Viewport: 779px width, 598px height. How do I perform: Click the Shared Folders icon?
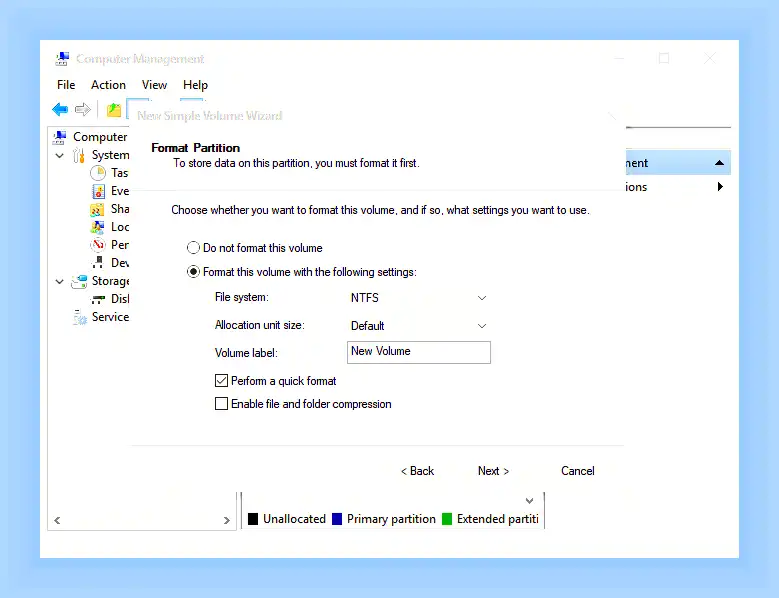97,209
